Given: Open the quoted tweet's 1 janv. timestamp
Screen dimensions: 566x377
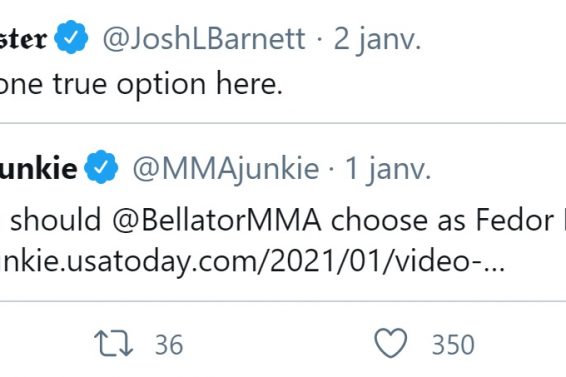Looking at the screenshot, I should [x=388, y=169].
